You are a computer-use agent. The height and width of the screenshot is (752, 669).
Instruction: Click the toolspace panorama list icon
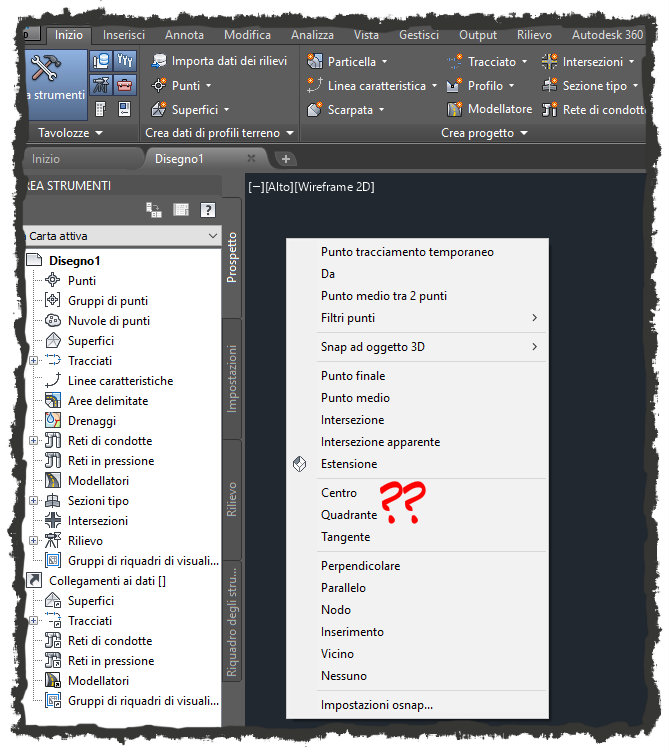181,210
